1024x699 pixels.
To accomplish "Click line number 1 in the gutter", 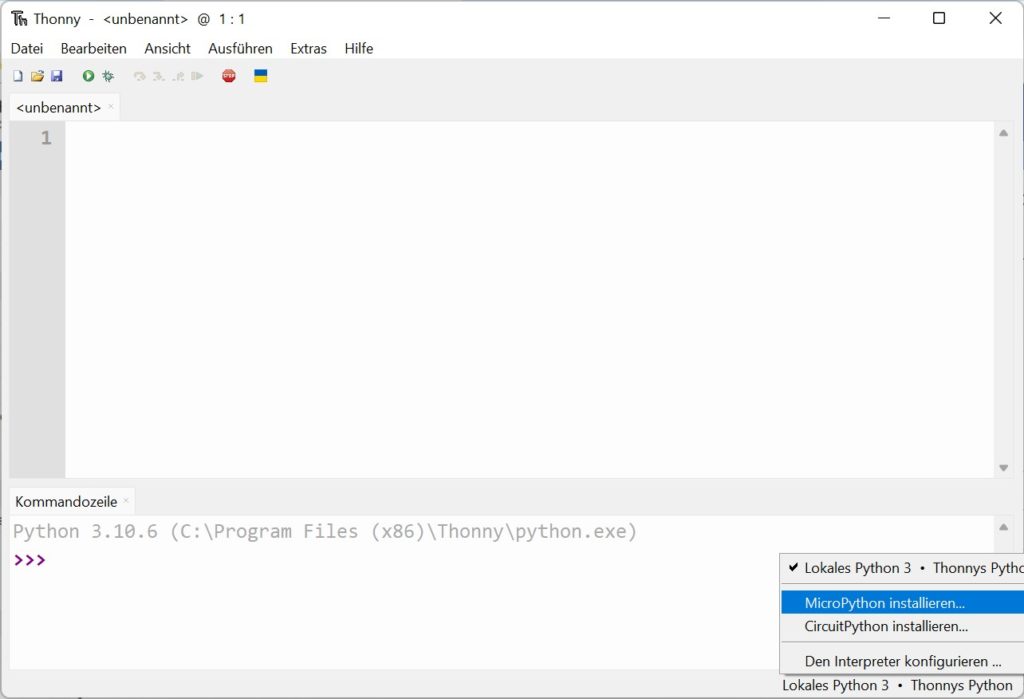I will tap(46, 138).
